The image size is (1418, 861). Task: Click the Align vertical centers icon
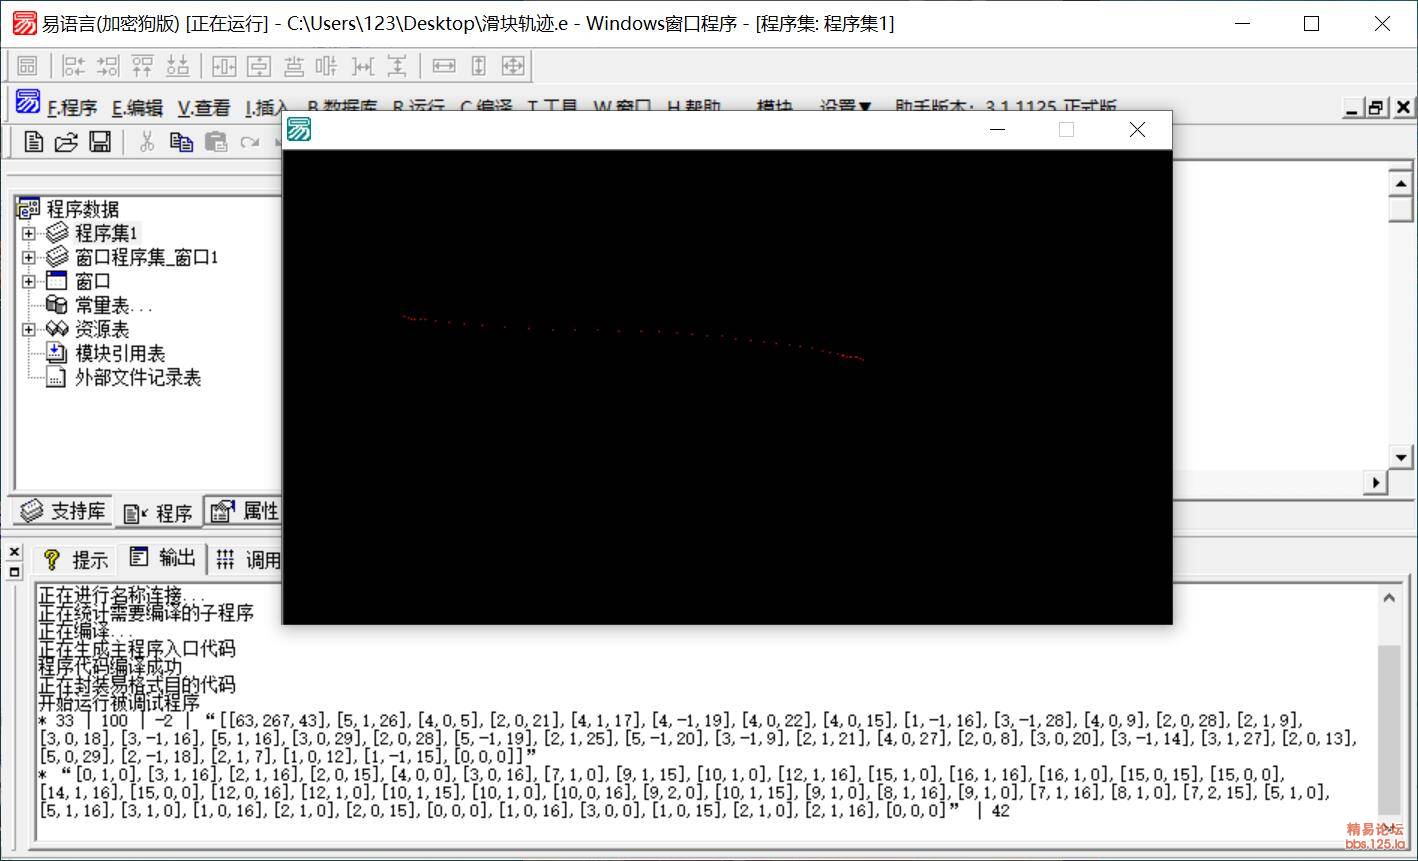coord(294,66)
